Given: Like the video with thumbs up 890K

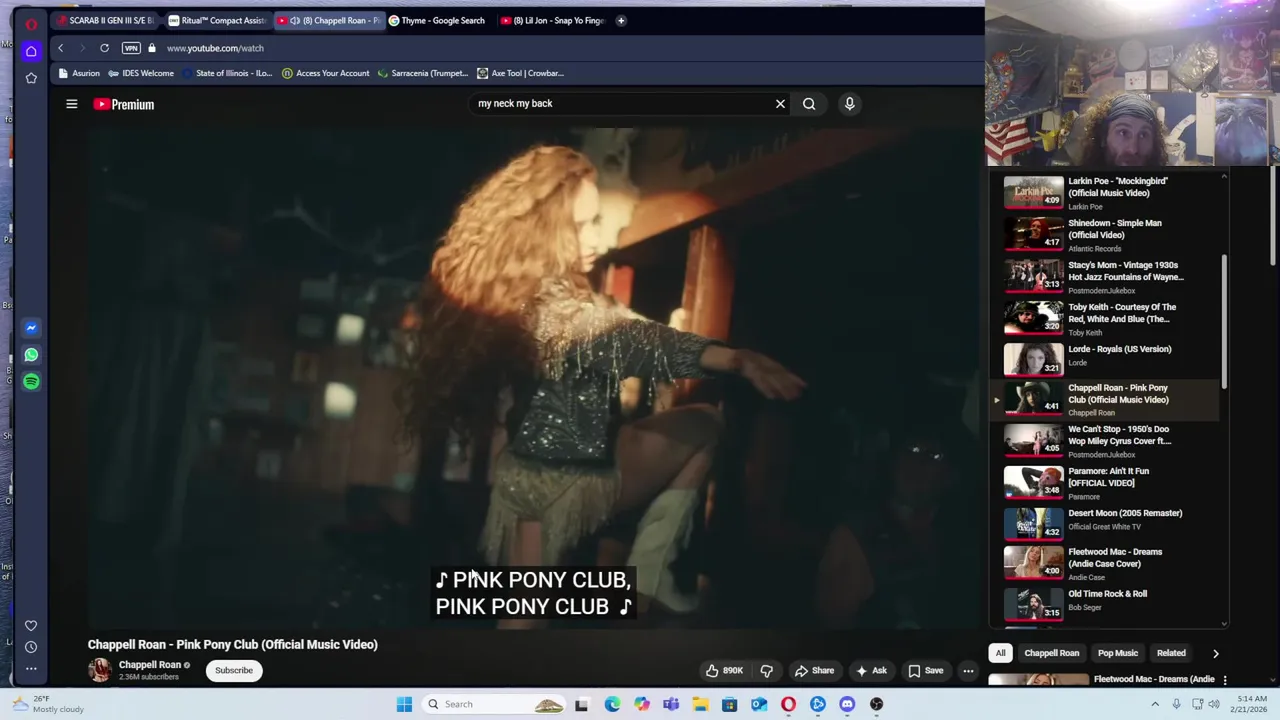Looking at the screenshot, I should [724, 671].
